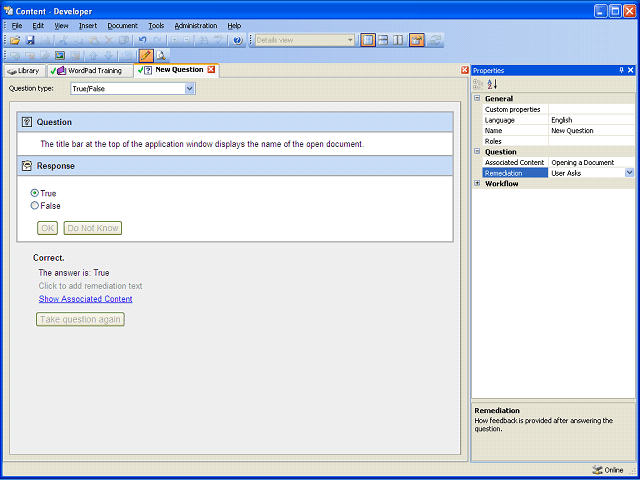Click the Alphabetical sort icon in Properties
This screenshot has height=480, width=640.
(492, 84)
